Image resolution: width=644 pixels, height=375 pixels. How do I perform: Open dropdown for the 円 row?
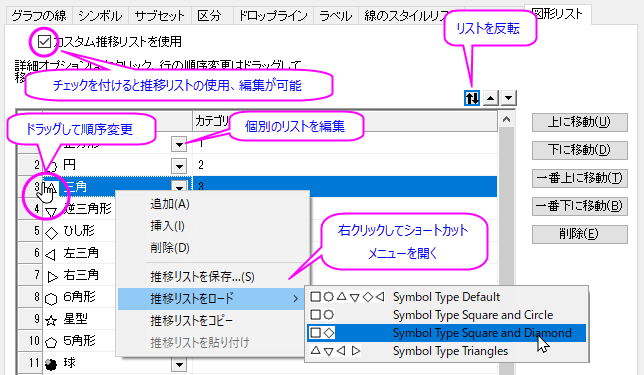[179, 166]
